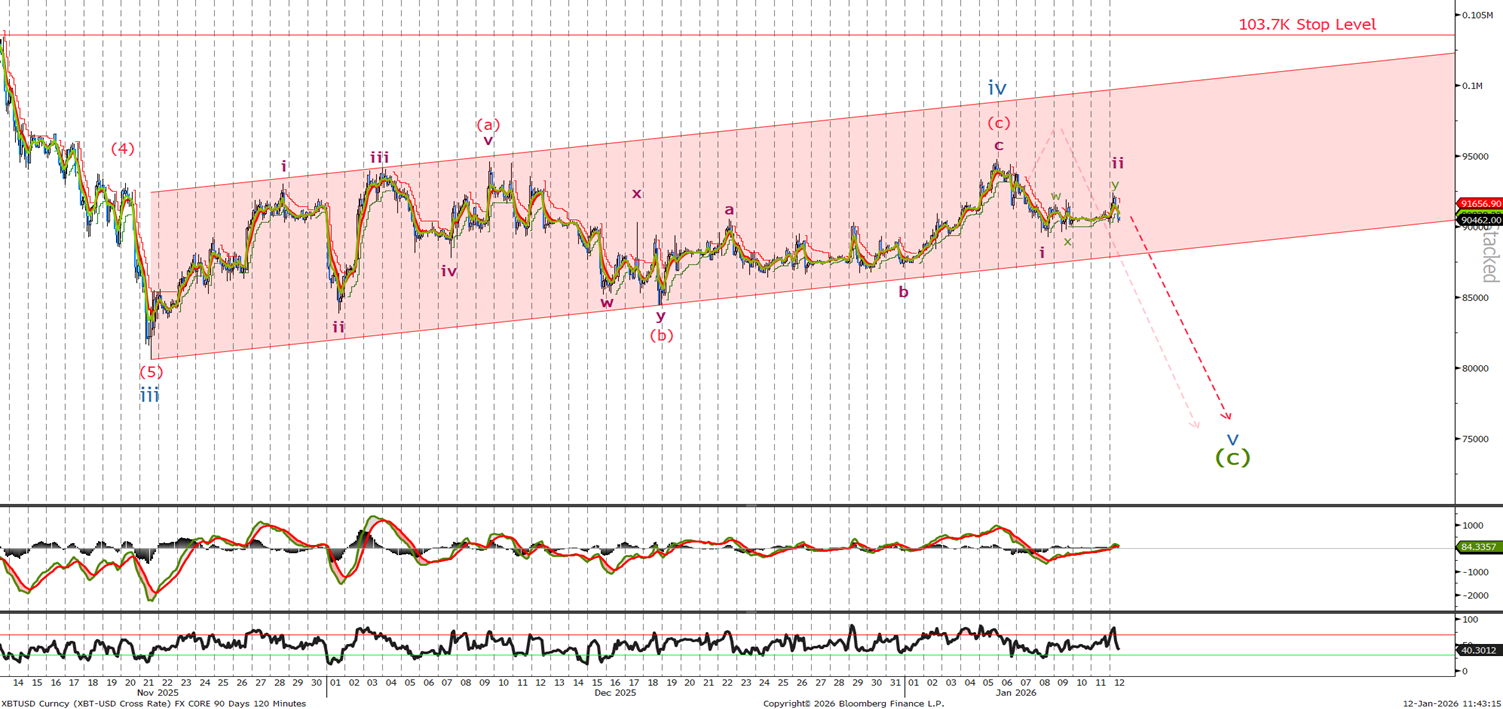Click the Dec 2025 time axis label
Viewport: 1503px width, 709px height.
[614, 692]
